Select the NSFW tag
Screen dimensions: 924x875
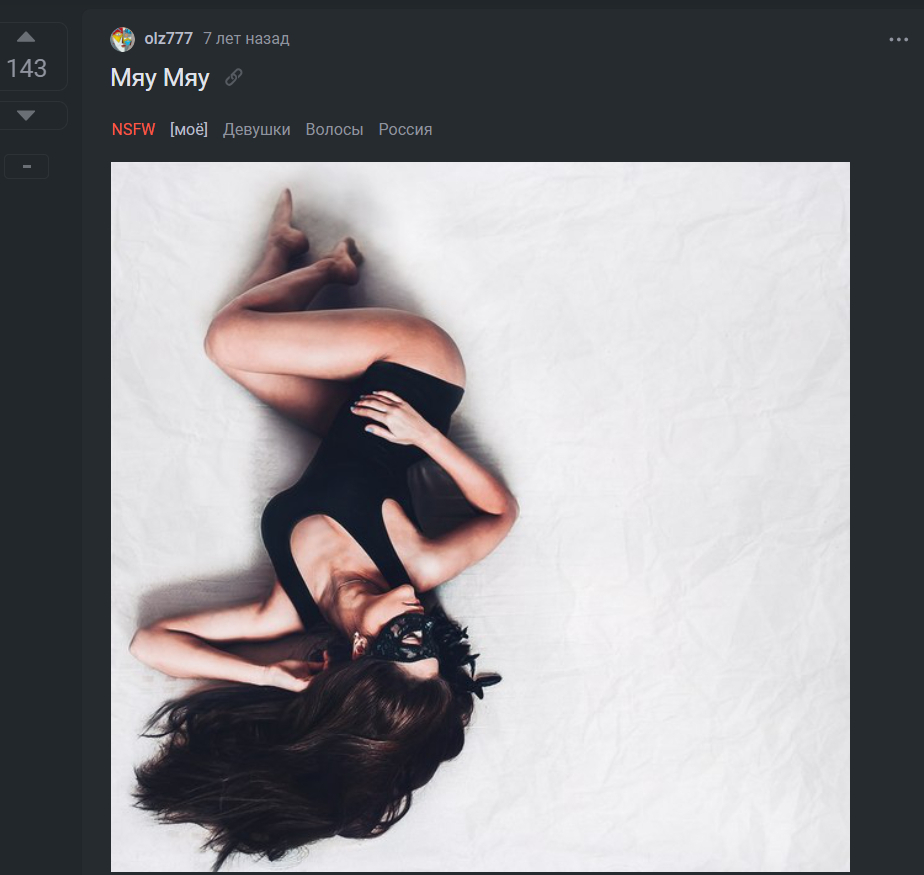point(134,130)
